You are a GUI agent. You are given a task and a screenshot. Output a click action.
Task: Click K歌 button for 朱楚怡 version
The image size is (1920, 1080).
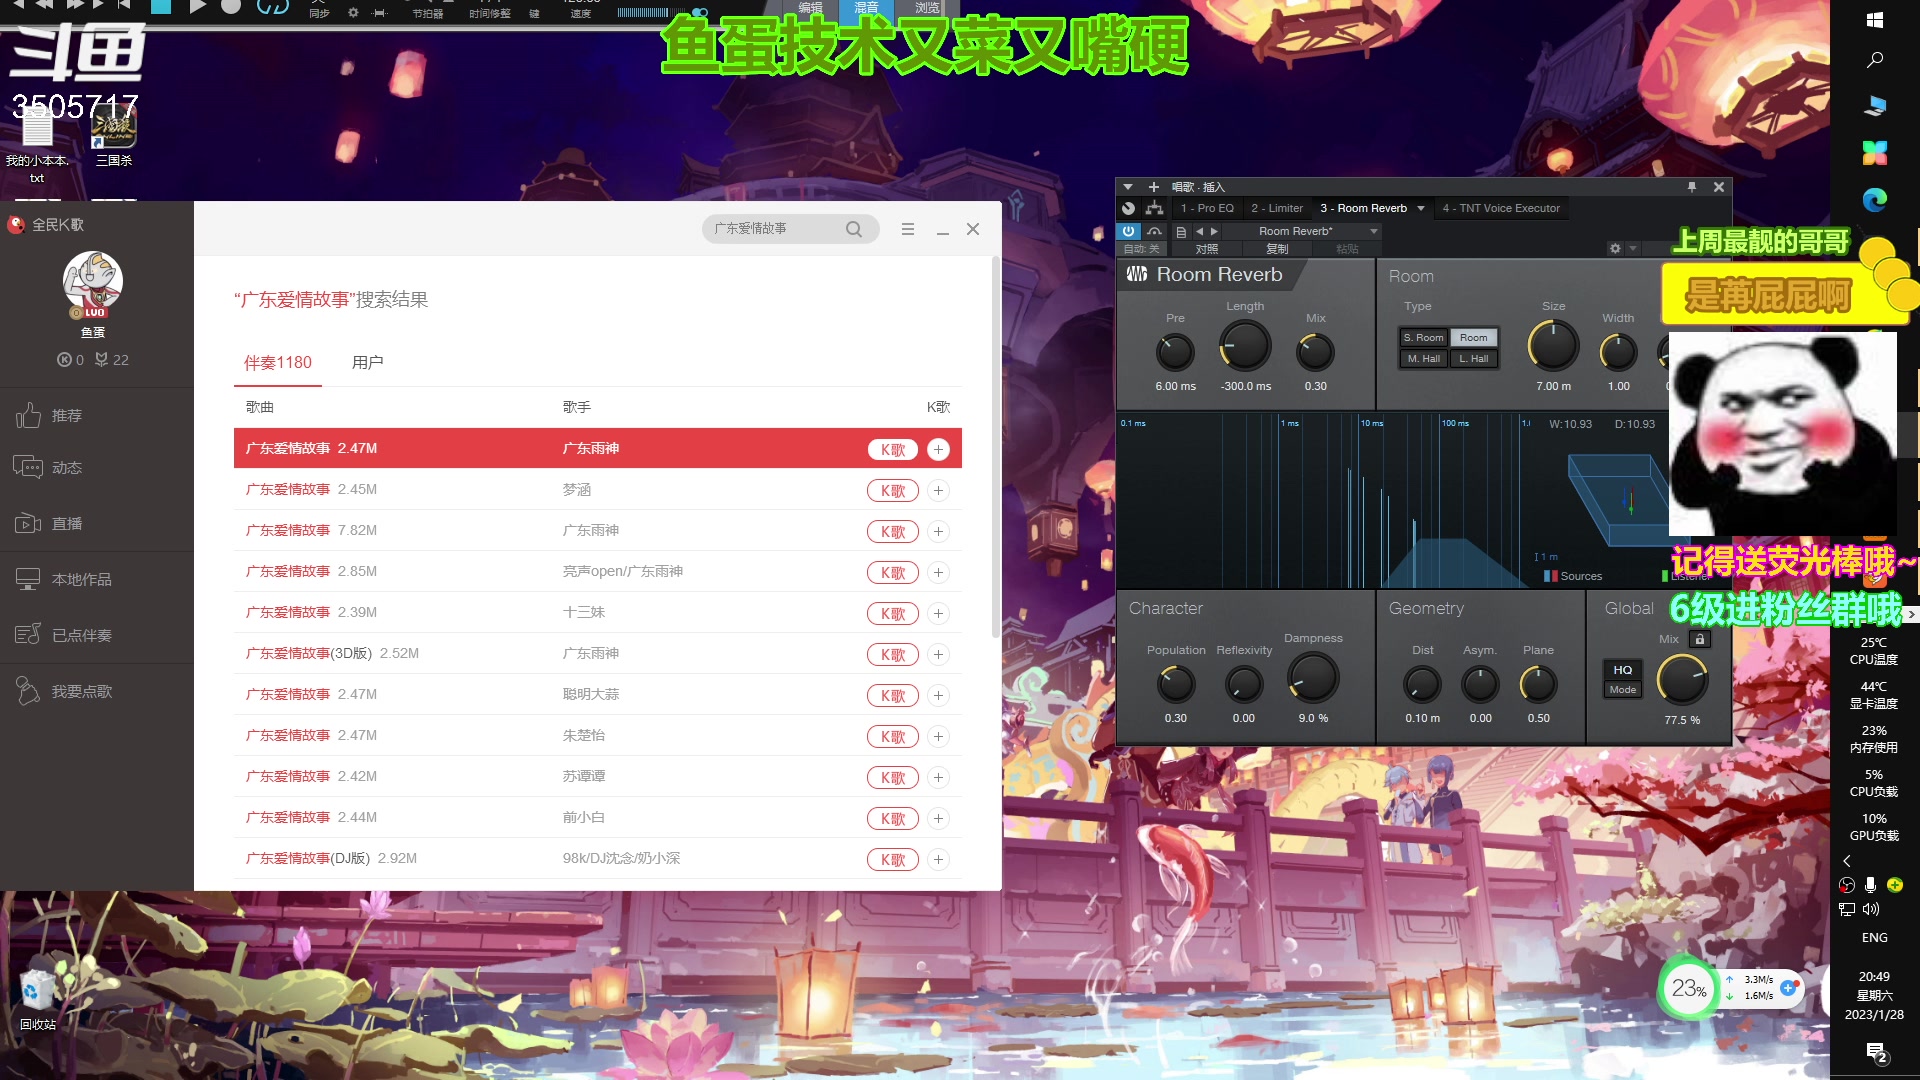[x=892, y=736]
